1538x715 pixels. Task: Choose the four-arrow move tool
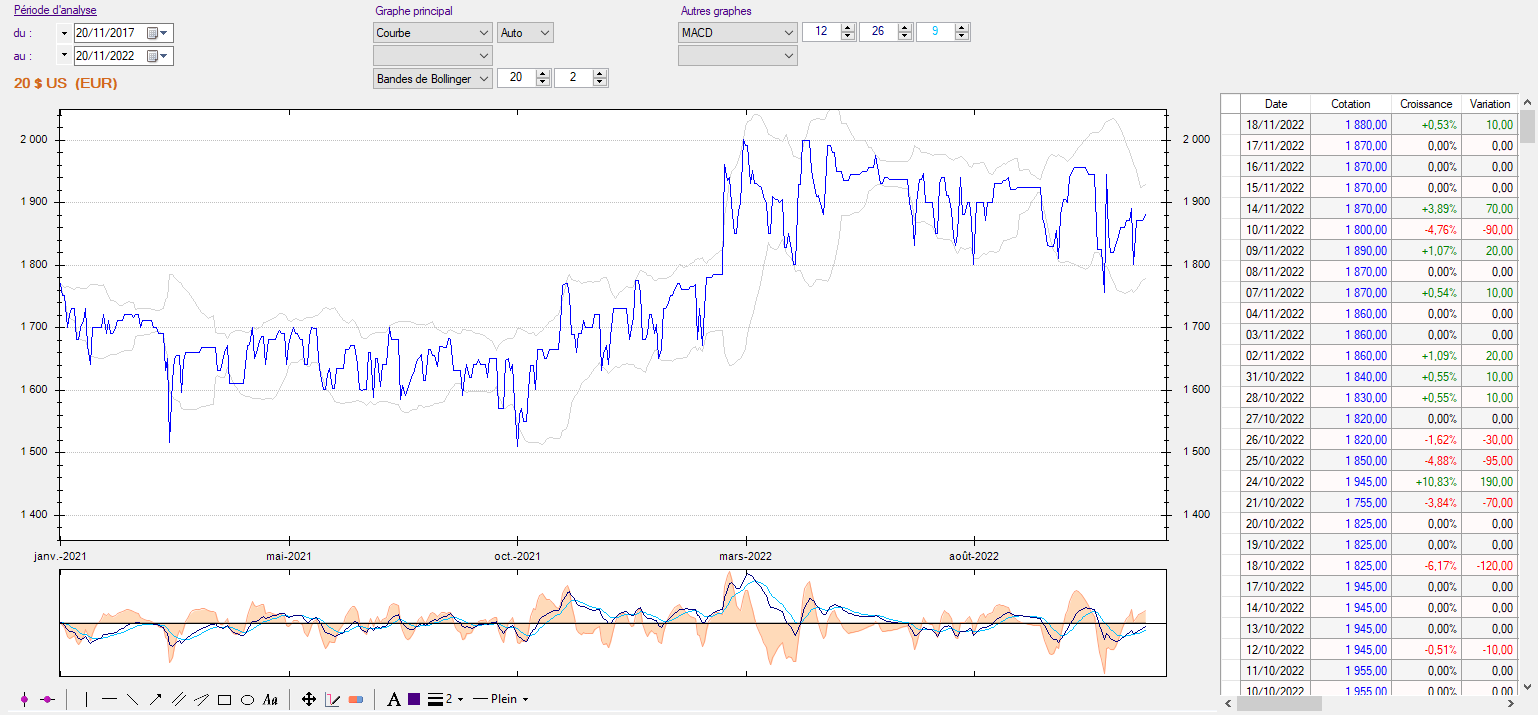[x=309, y=699]
